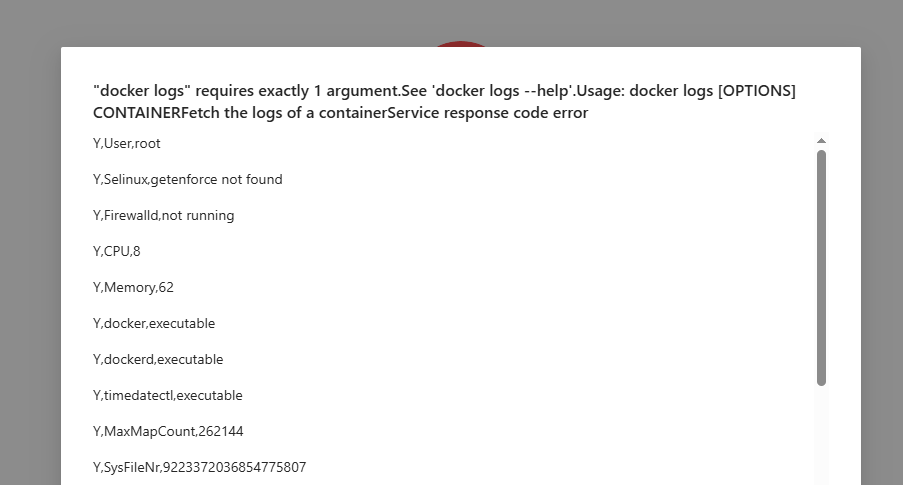
Task: Click the "Y,Memory,62" entry
Action: (x=133, y=287)
